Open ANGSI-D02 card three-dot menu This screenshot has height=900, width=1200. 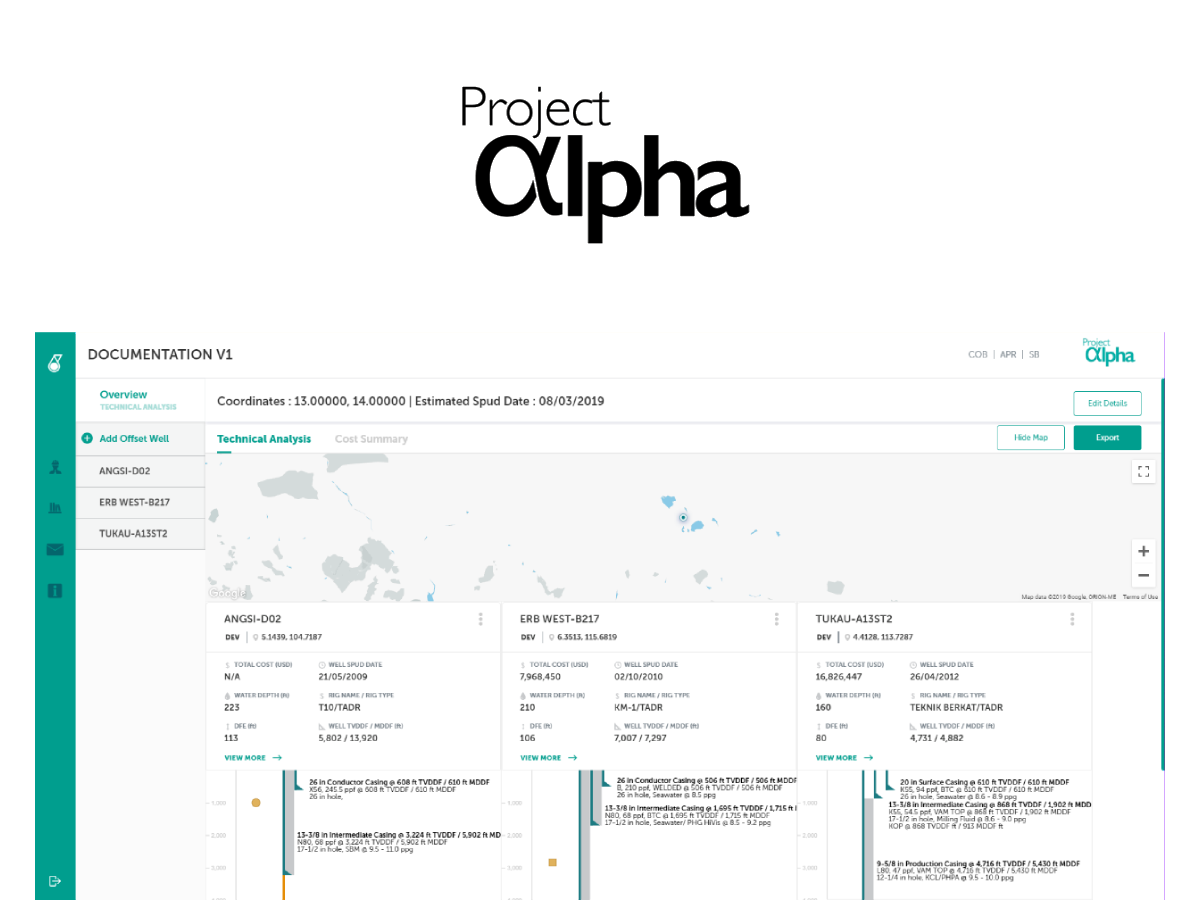tap(481, 619)
